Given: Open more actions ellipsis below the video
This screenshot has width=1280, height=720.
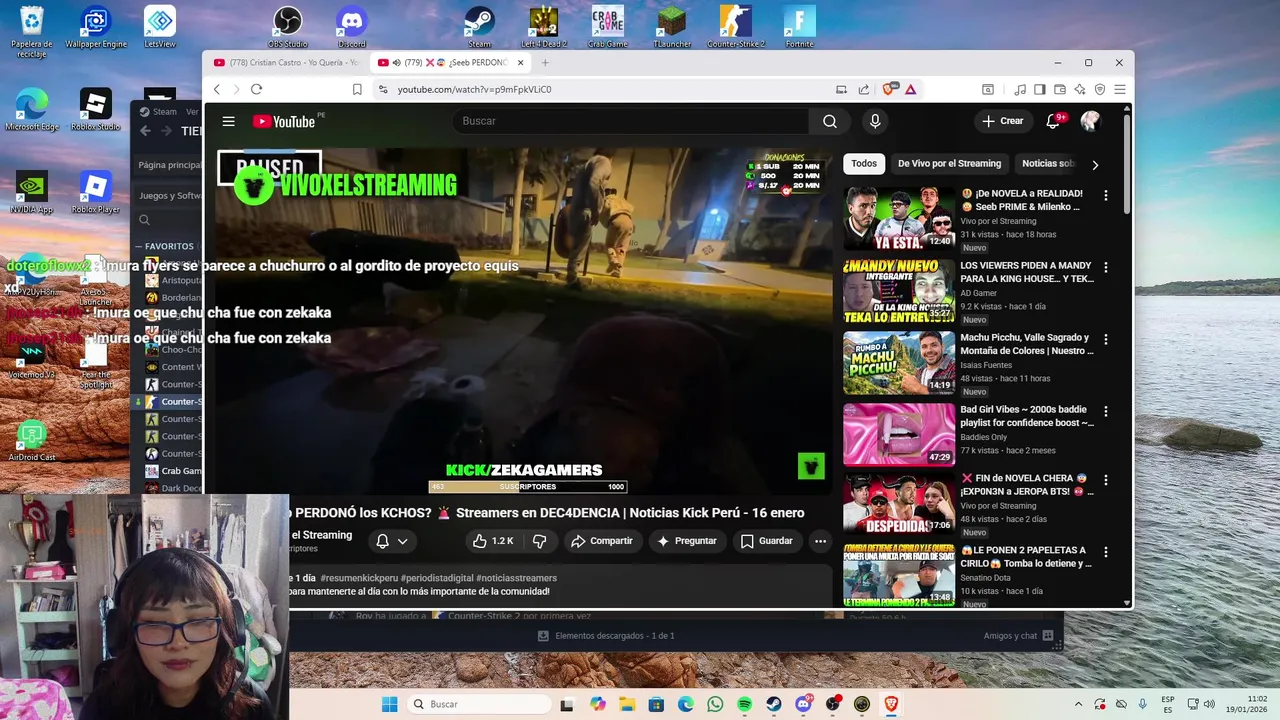Looking at the screenshot, I should pos(820,541).
